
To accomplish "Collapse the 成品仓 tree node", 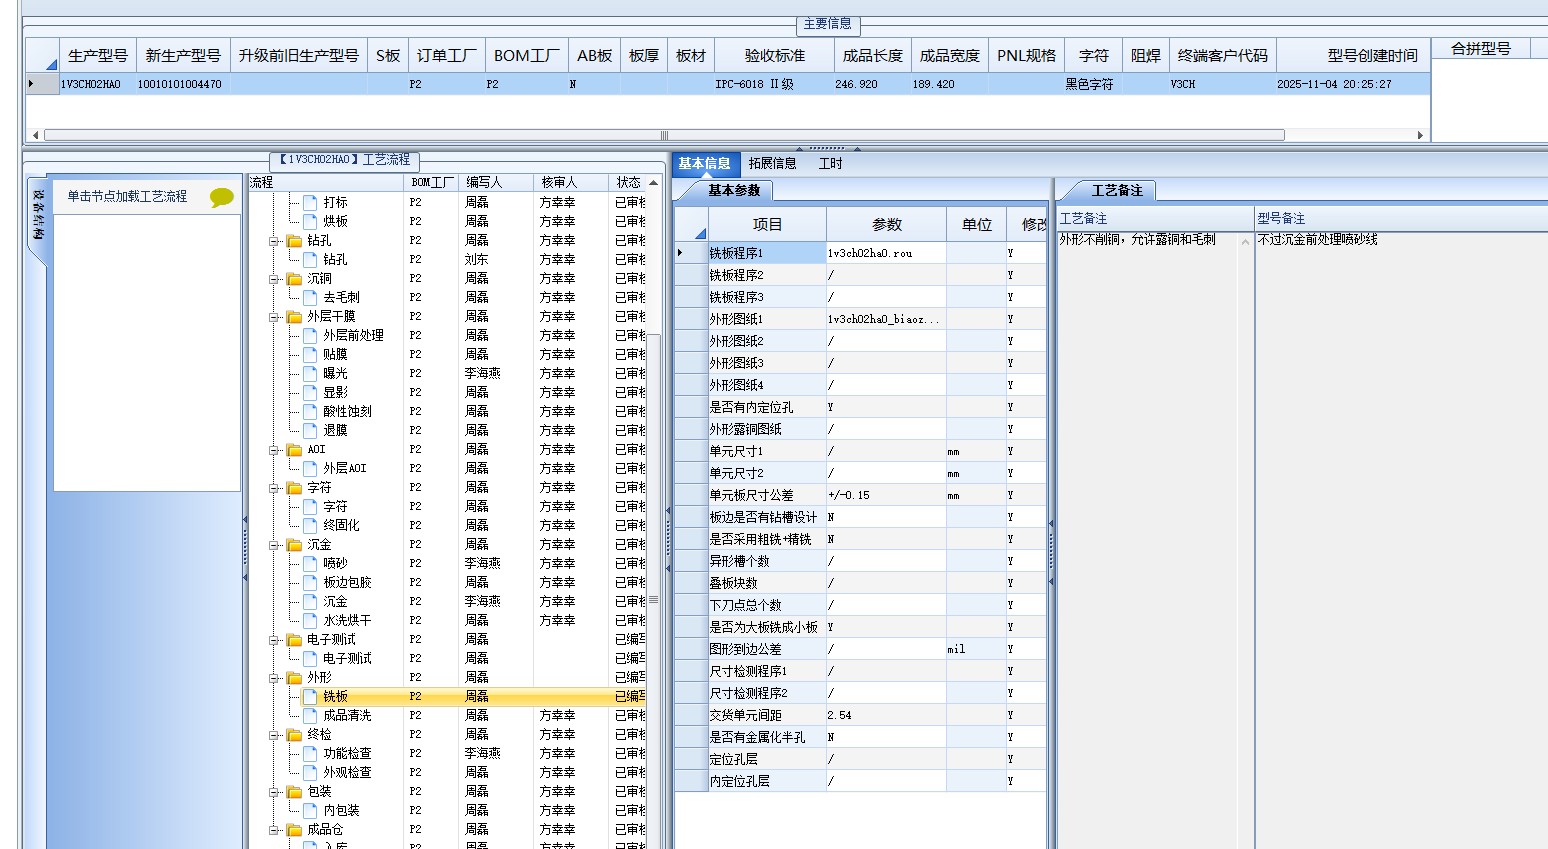I will 274,830.
